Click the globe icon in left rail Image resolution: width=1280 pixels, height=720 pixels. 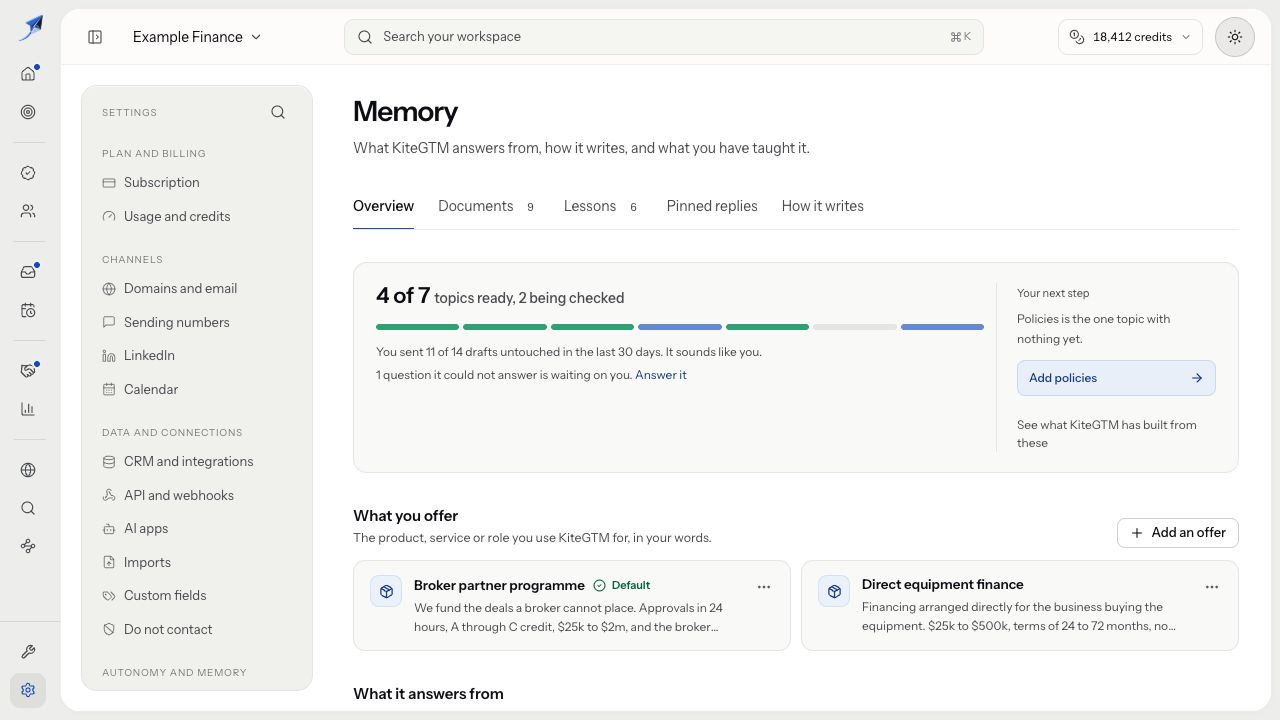[28, 470]
